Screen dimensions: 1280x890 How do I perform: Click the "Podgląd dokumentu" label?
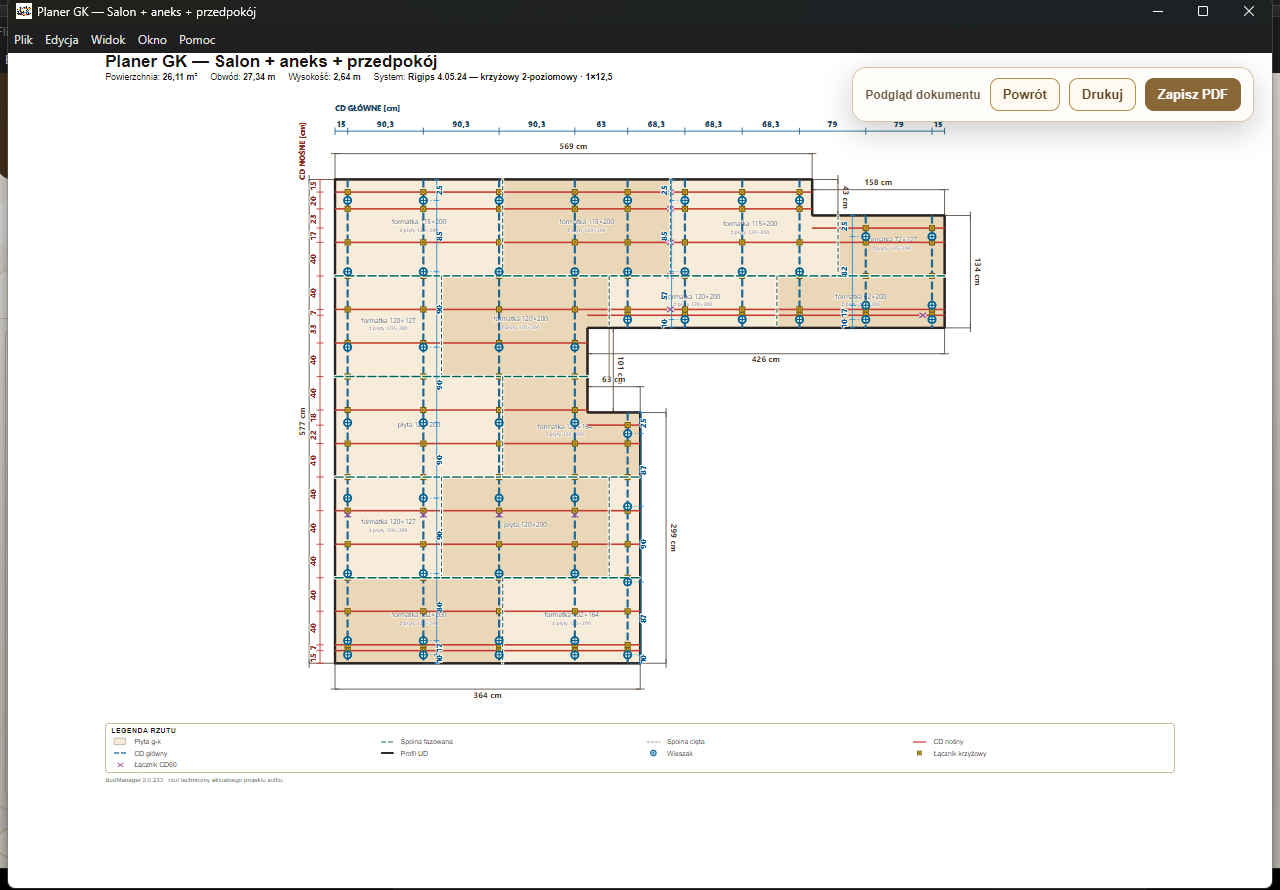point(922,95)
